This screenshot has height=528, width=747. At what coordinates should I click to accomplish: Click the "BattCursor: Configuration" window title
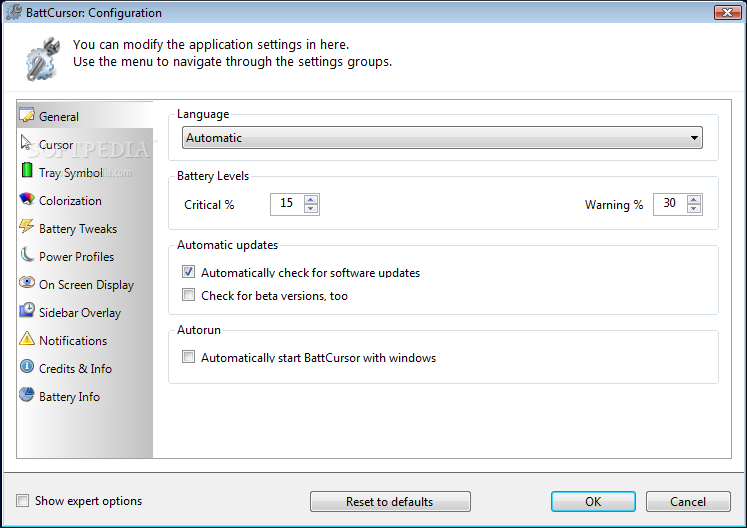tap(94, 12)
